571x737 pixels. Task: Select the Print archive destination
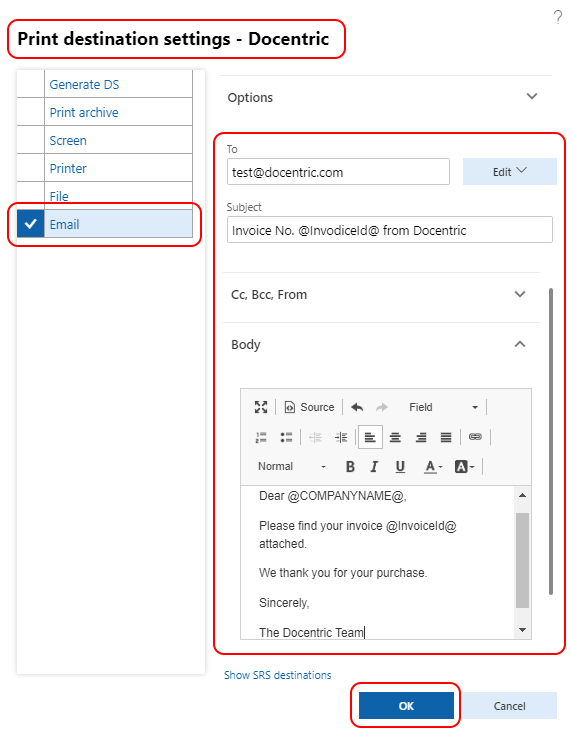84,112
